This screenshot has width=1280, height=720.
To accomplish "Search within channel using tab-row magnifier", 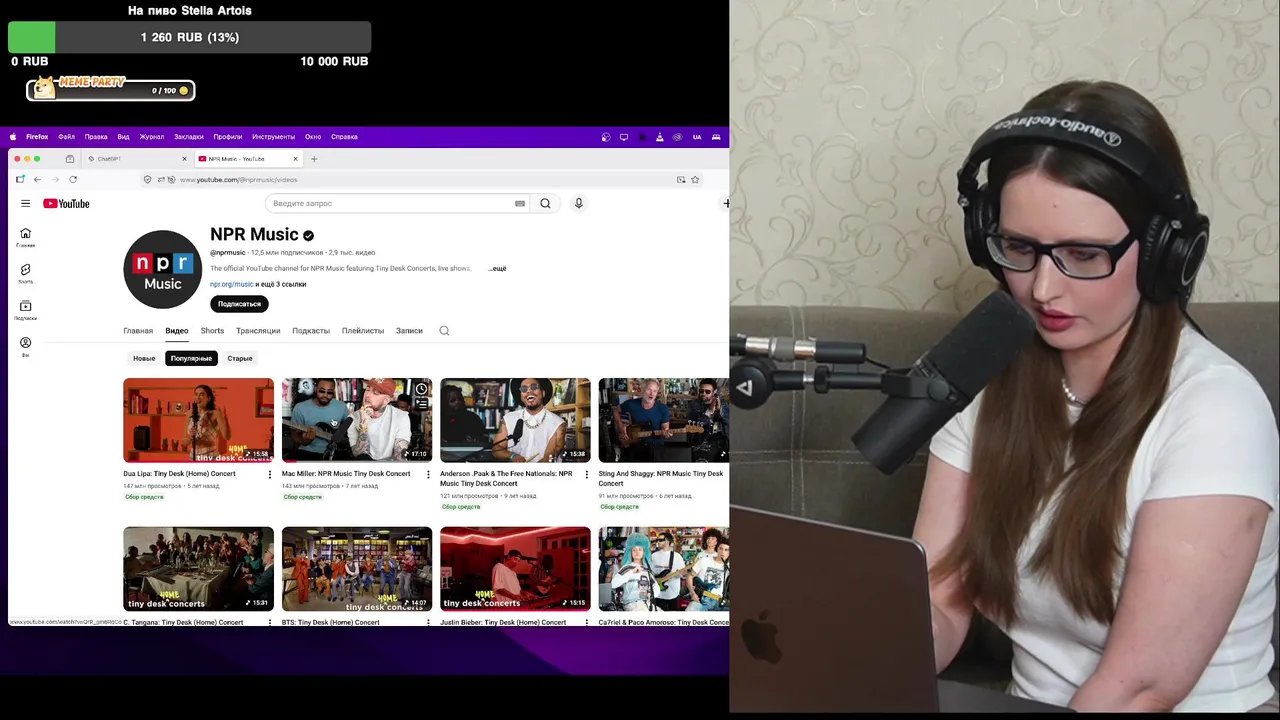I will tap(444, 331).
